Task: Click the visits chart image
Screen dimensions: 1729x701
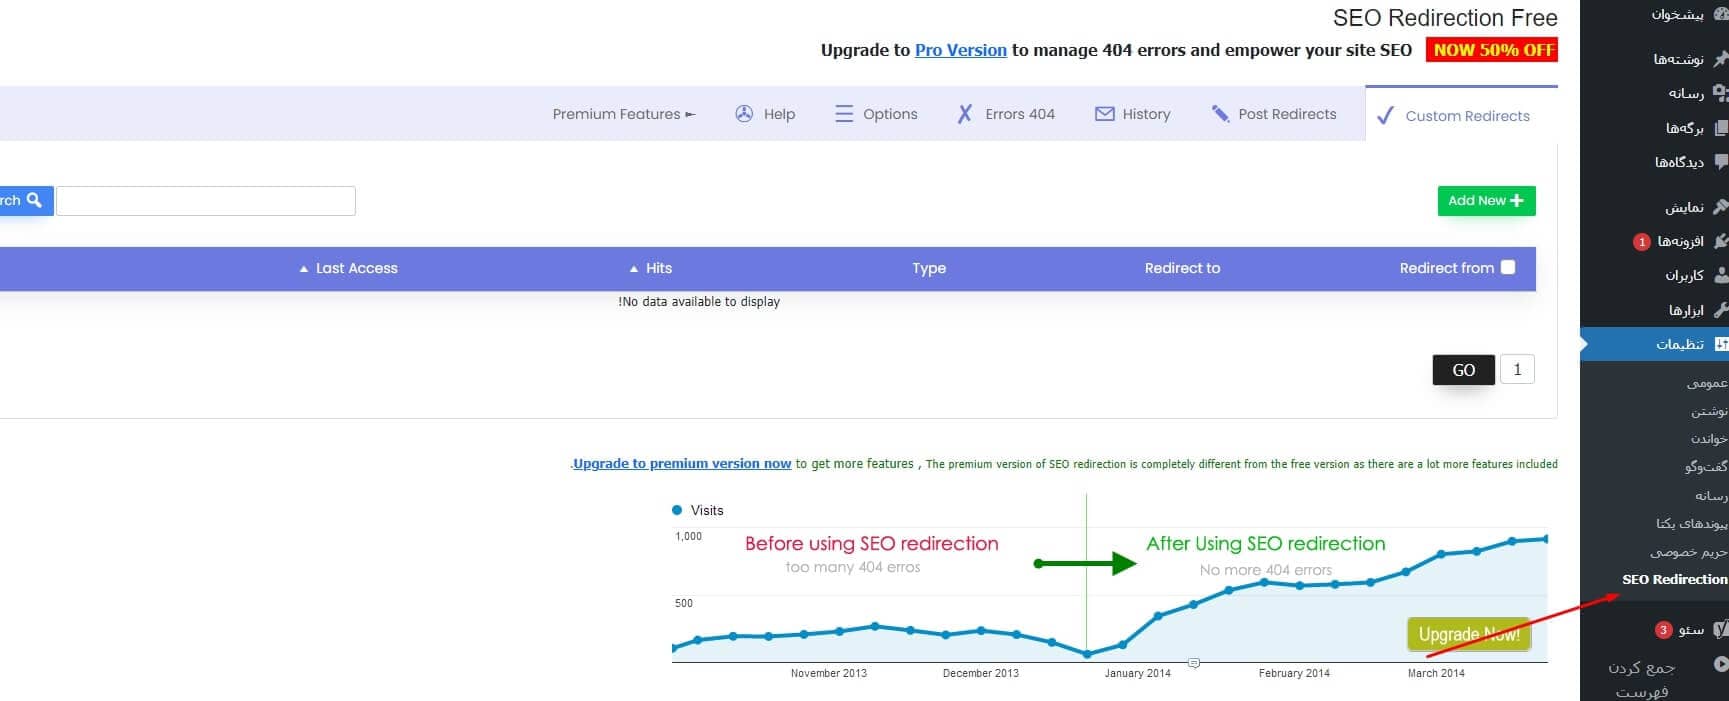Action: (x=1110, y=588)
